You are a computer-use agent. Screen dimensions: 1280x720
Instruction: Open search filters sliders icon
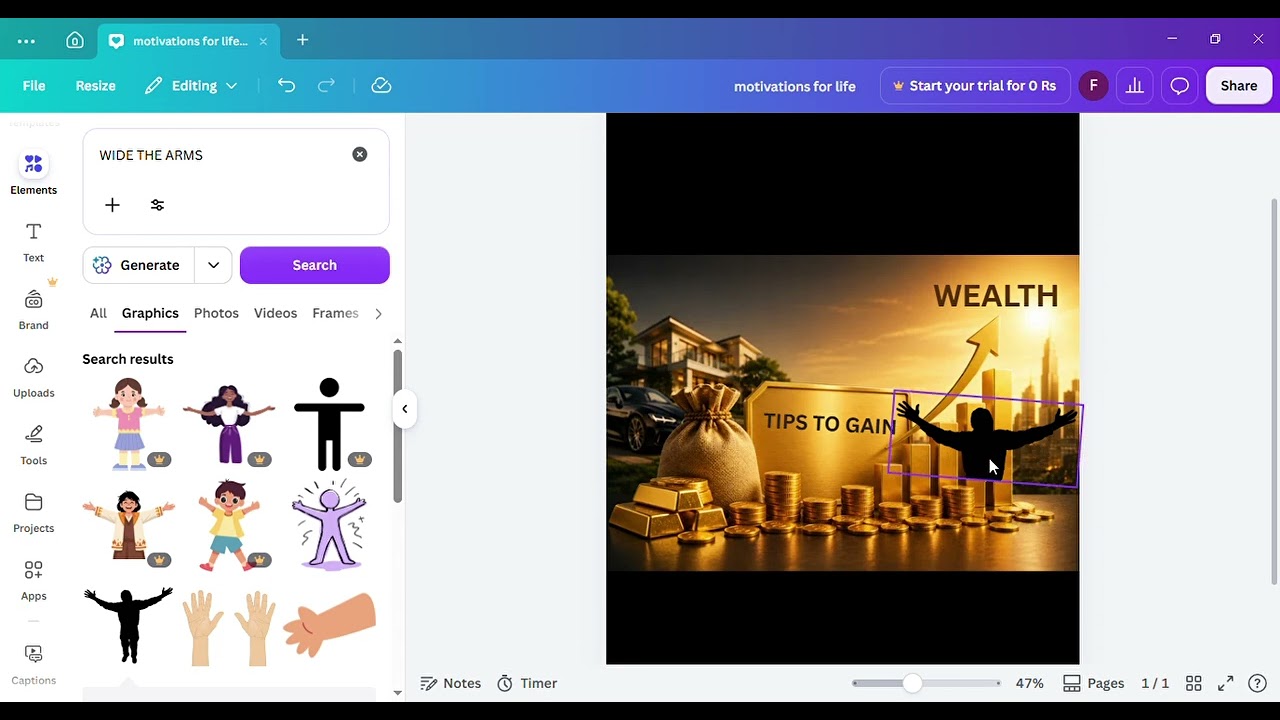(157, 205)
